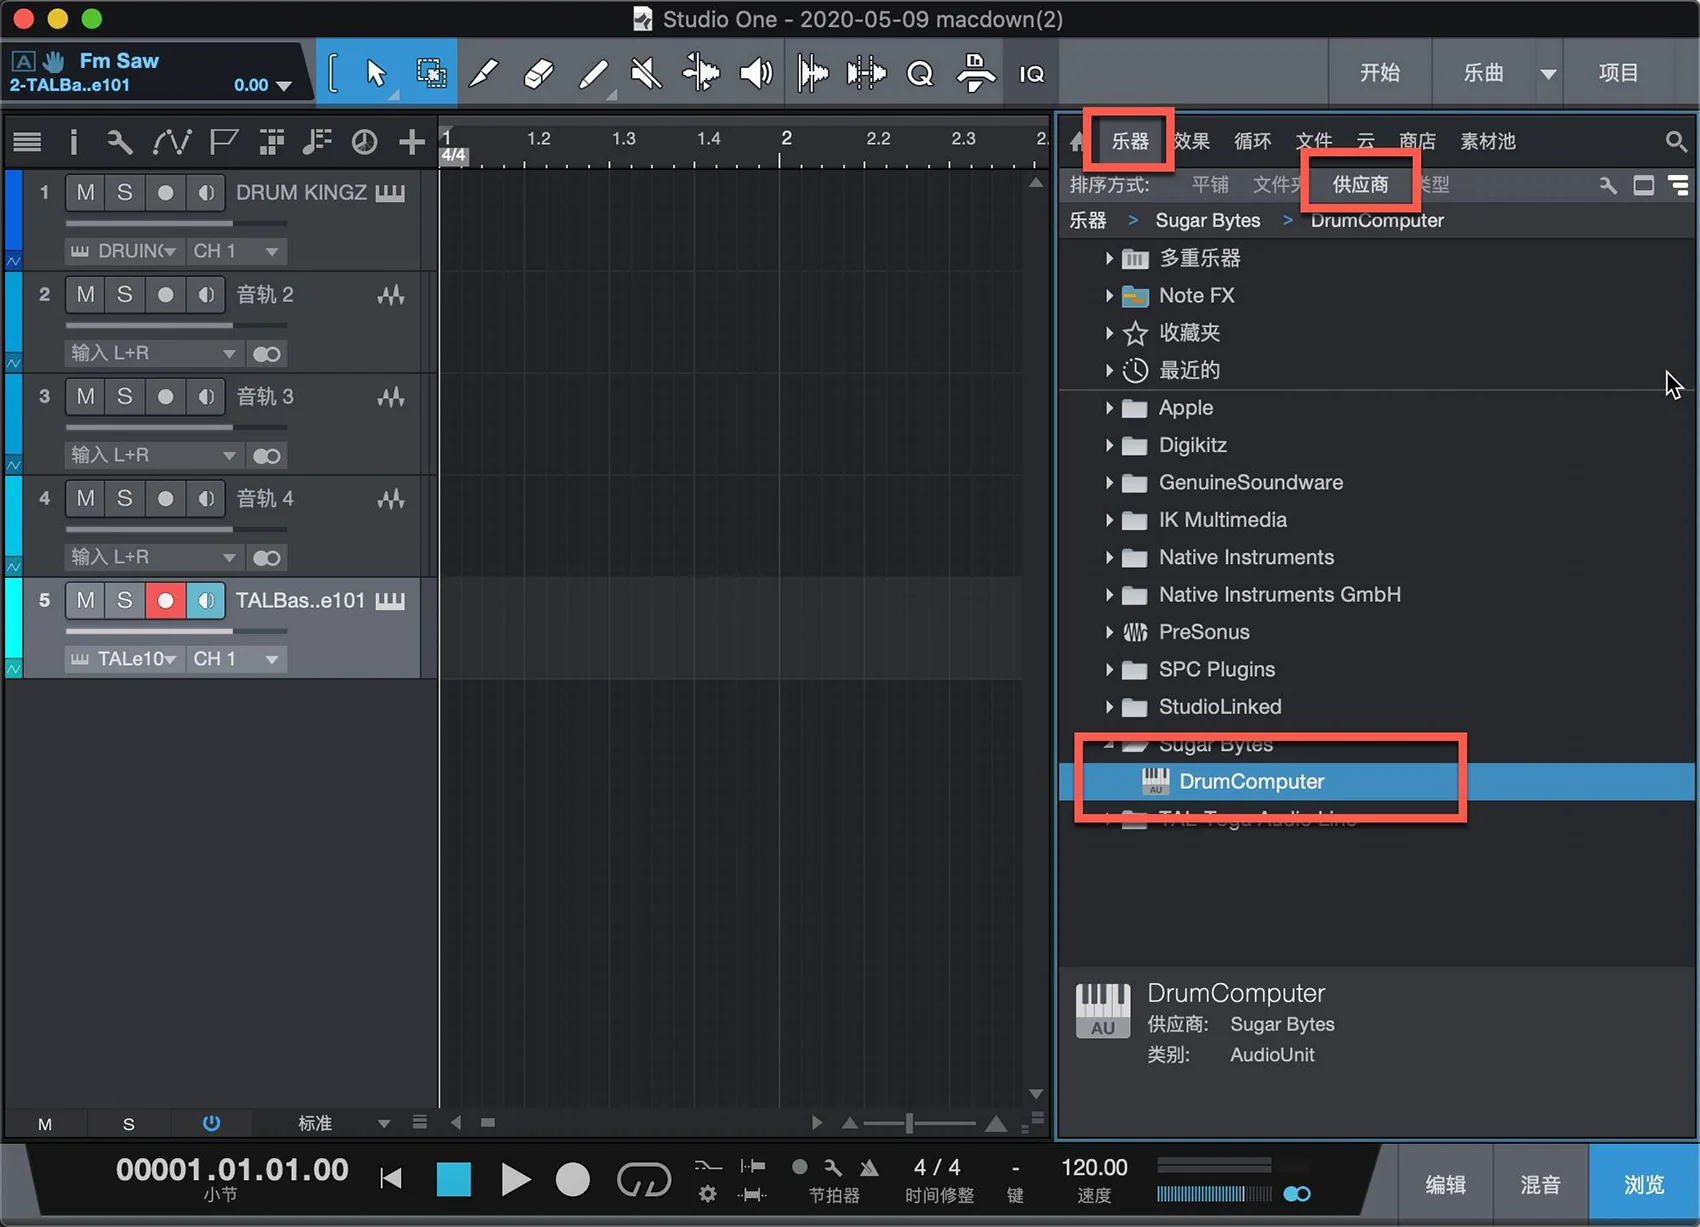Click the 开始 page button
This screenshot has width=1700, height=1227.
1379,73
